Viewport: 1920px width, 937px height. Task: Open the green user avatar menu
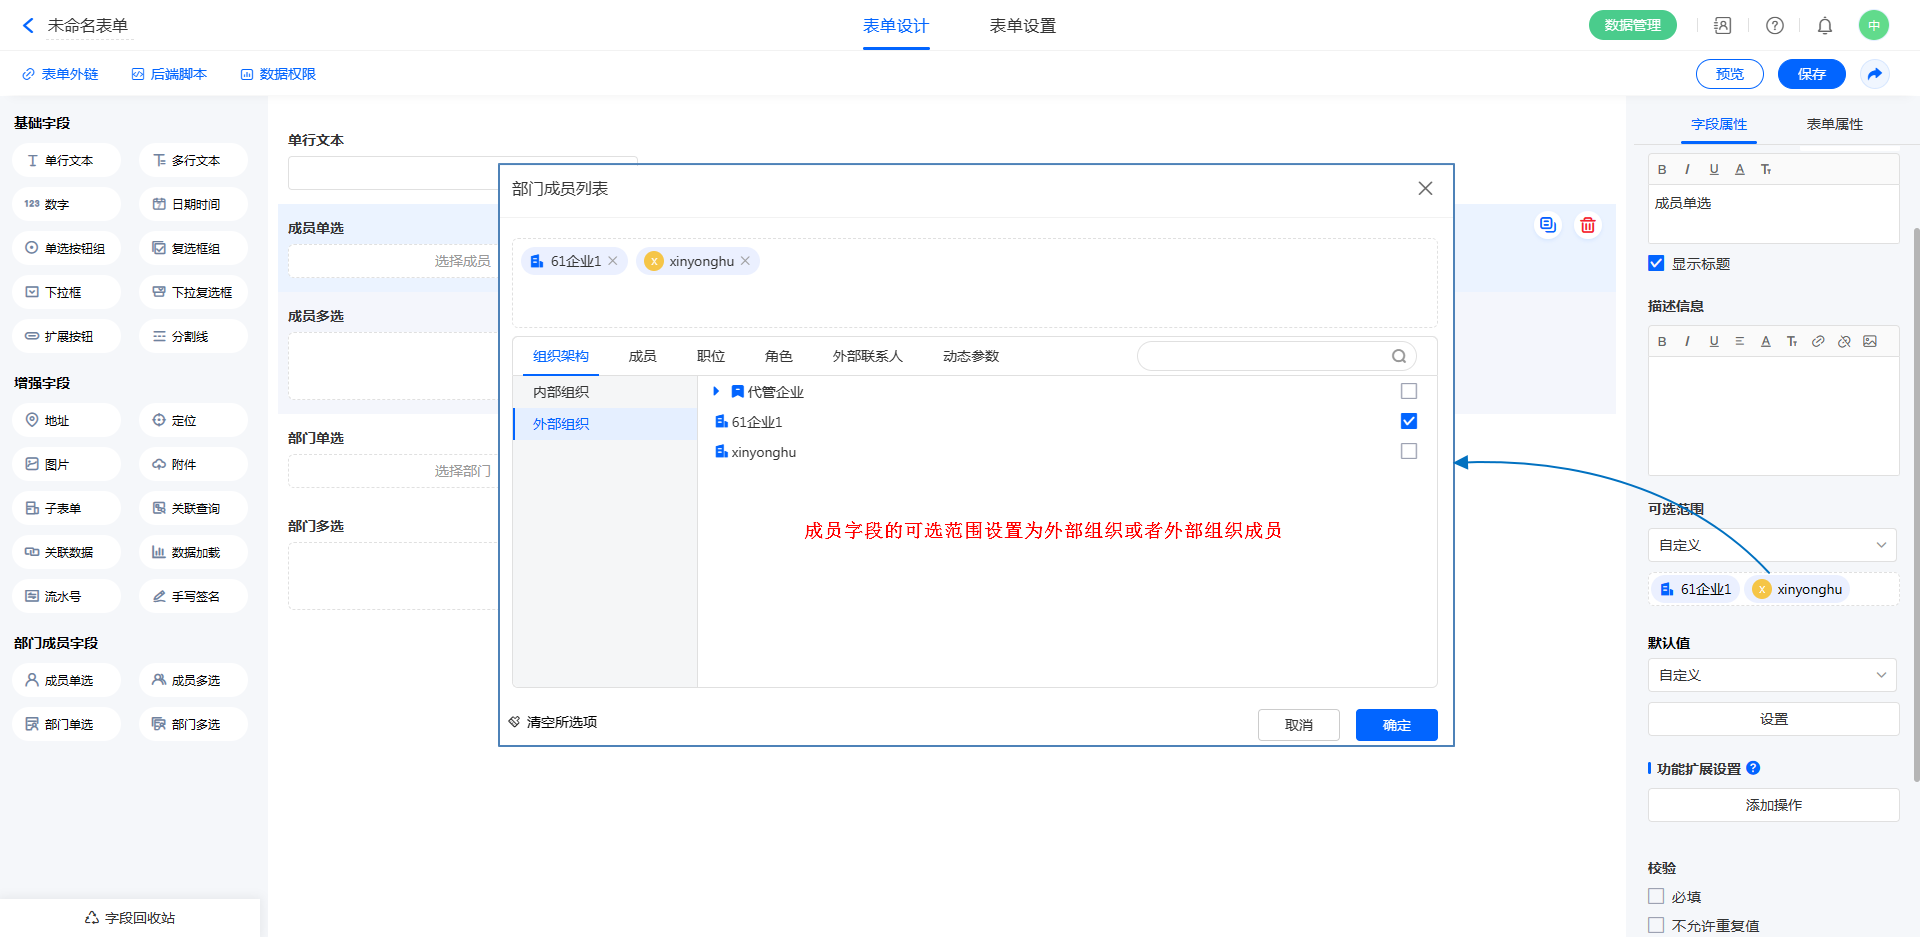tap(1874, 25)
